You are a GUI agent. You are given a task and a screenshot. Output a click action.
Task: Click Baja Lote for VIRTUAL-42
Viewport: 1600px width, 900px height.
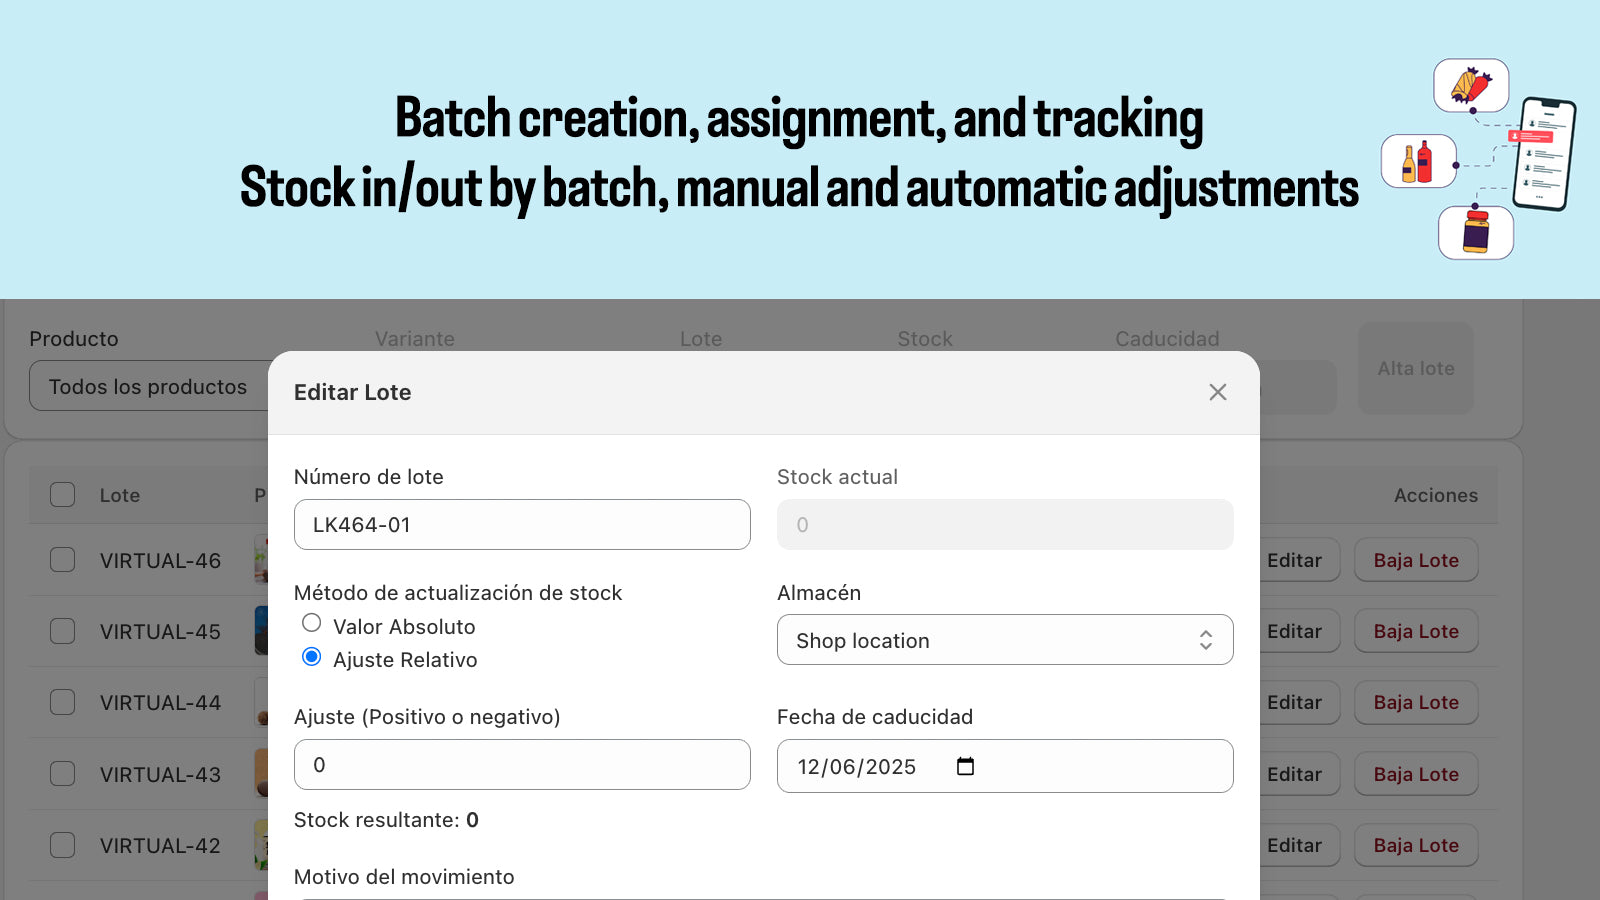point(1415,845)
